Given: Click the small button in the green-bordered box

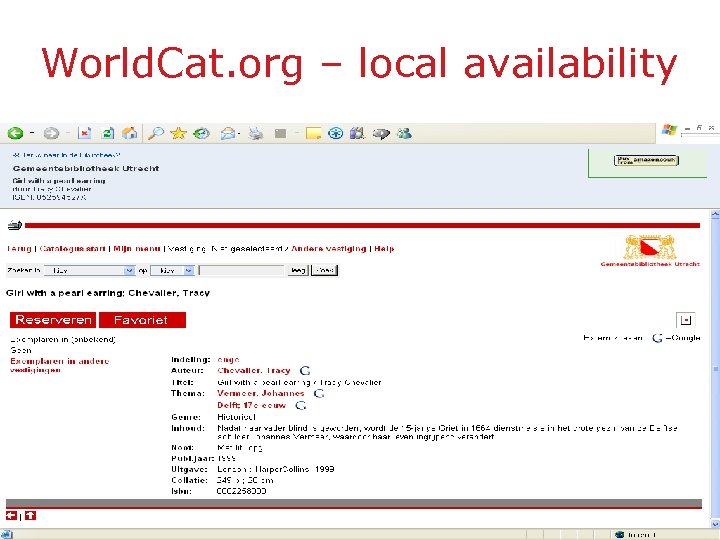Looking at the screenshot, I should 646,160.
